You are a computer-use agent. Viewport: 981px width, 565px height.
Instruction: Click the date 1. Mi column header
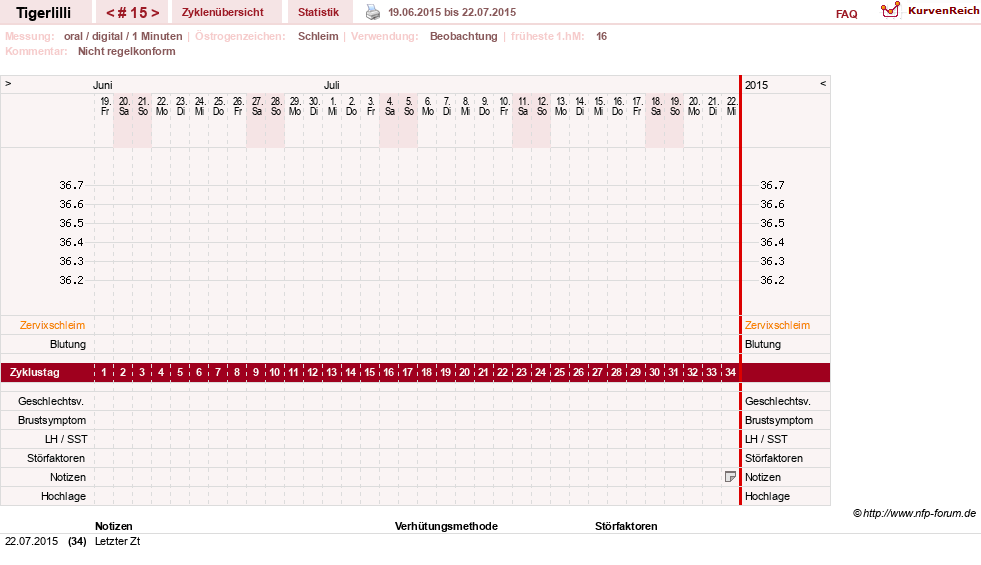pos(333,106)
